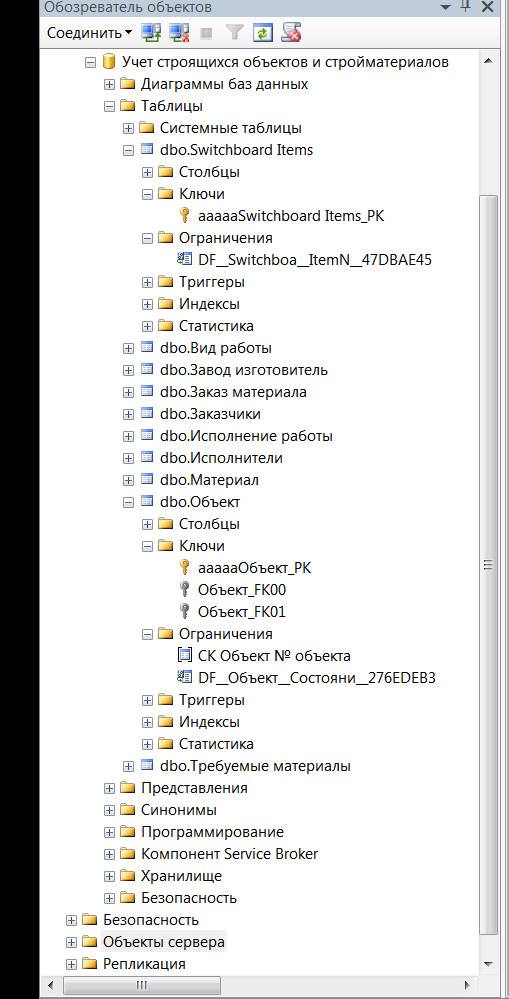Click vertical scrollbar up arrow

pyautogui.click(x=488, y=62)
